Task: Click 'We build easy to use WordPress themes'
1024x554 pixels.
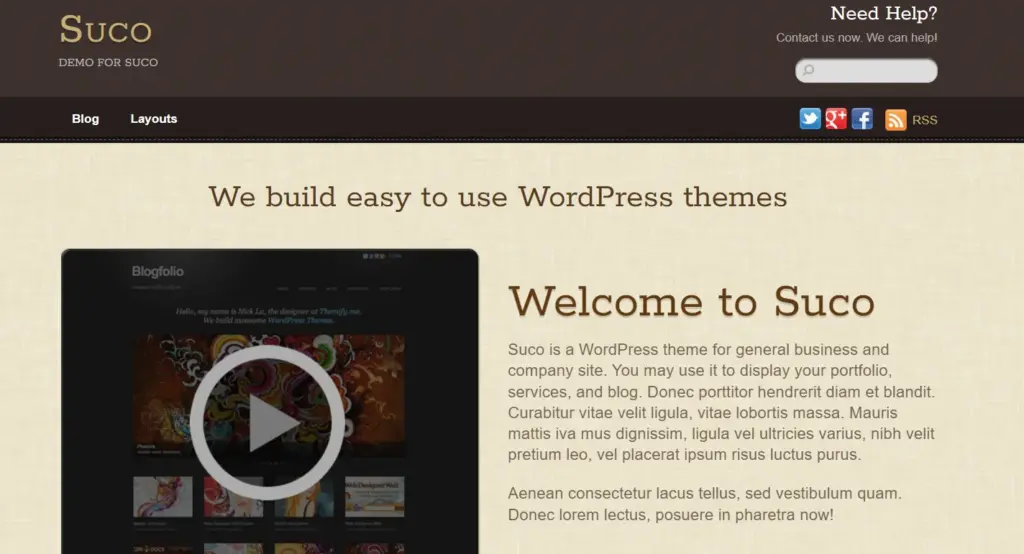Action: tap(498, 197)
